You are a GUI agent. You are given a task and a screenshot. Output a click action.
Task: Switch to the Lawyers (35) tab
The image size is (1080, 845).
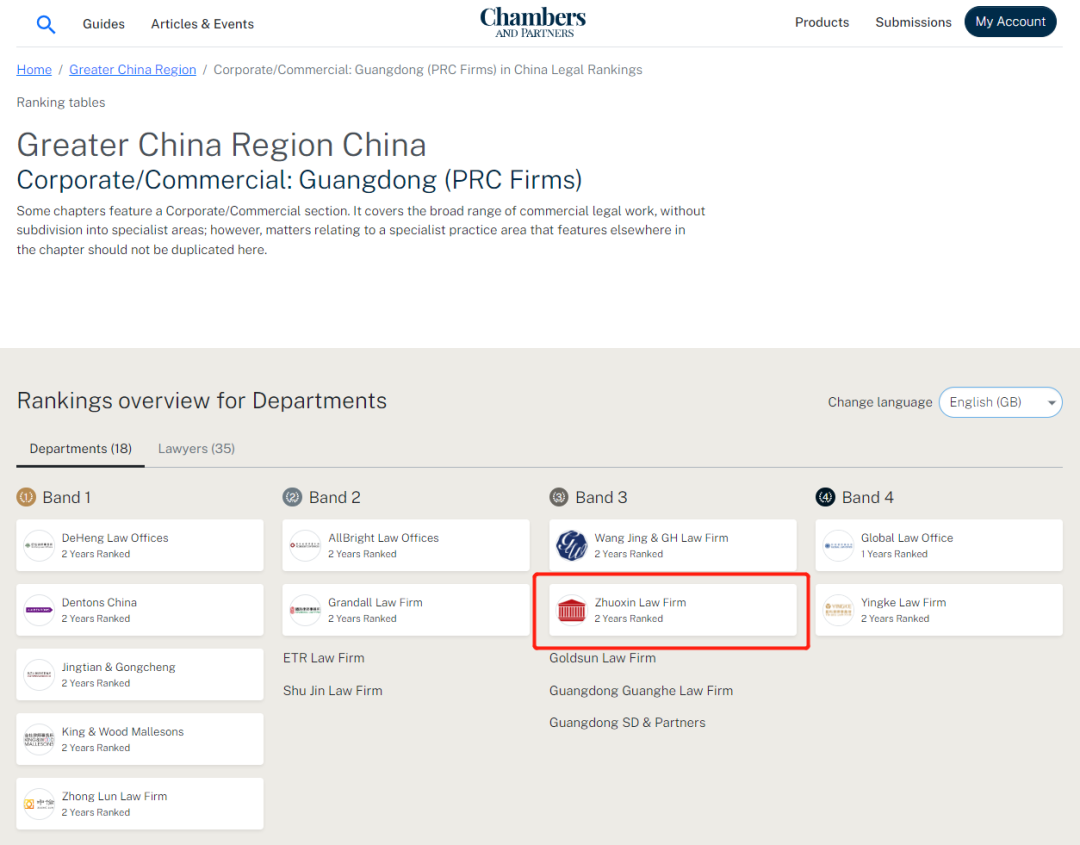coord(196,449)
